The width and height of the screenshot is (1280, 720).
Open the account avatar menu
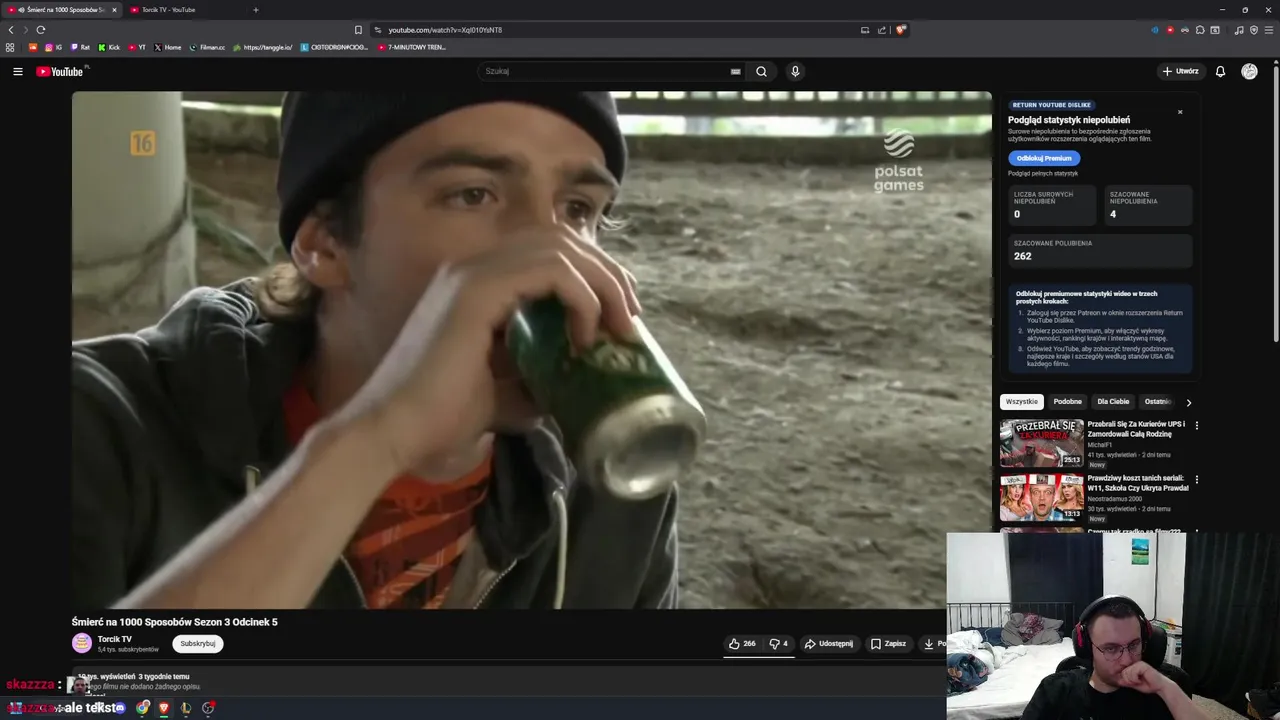1249,71
